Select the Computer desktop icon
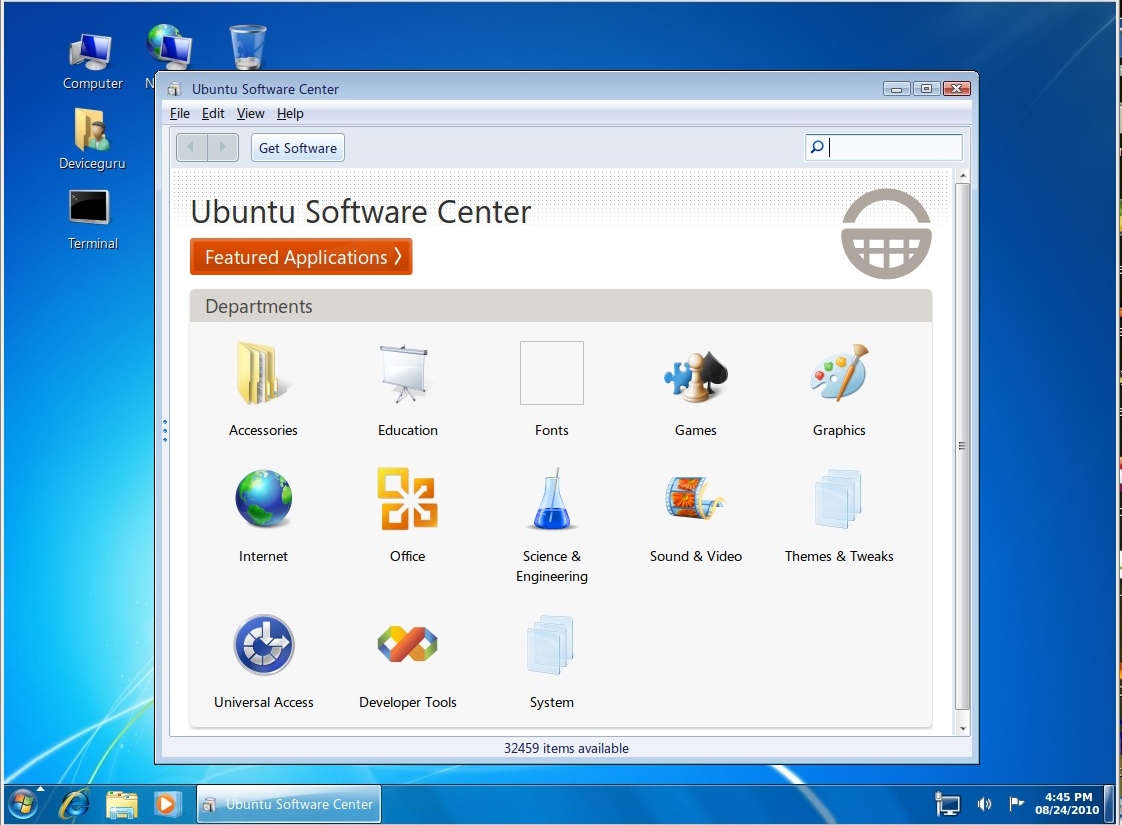The height and width of the screenshot is (825, 1122). (92, 62)
